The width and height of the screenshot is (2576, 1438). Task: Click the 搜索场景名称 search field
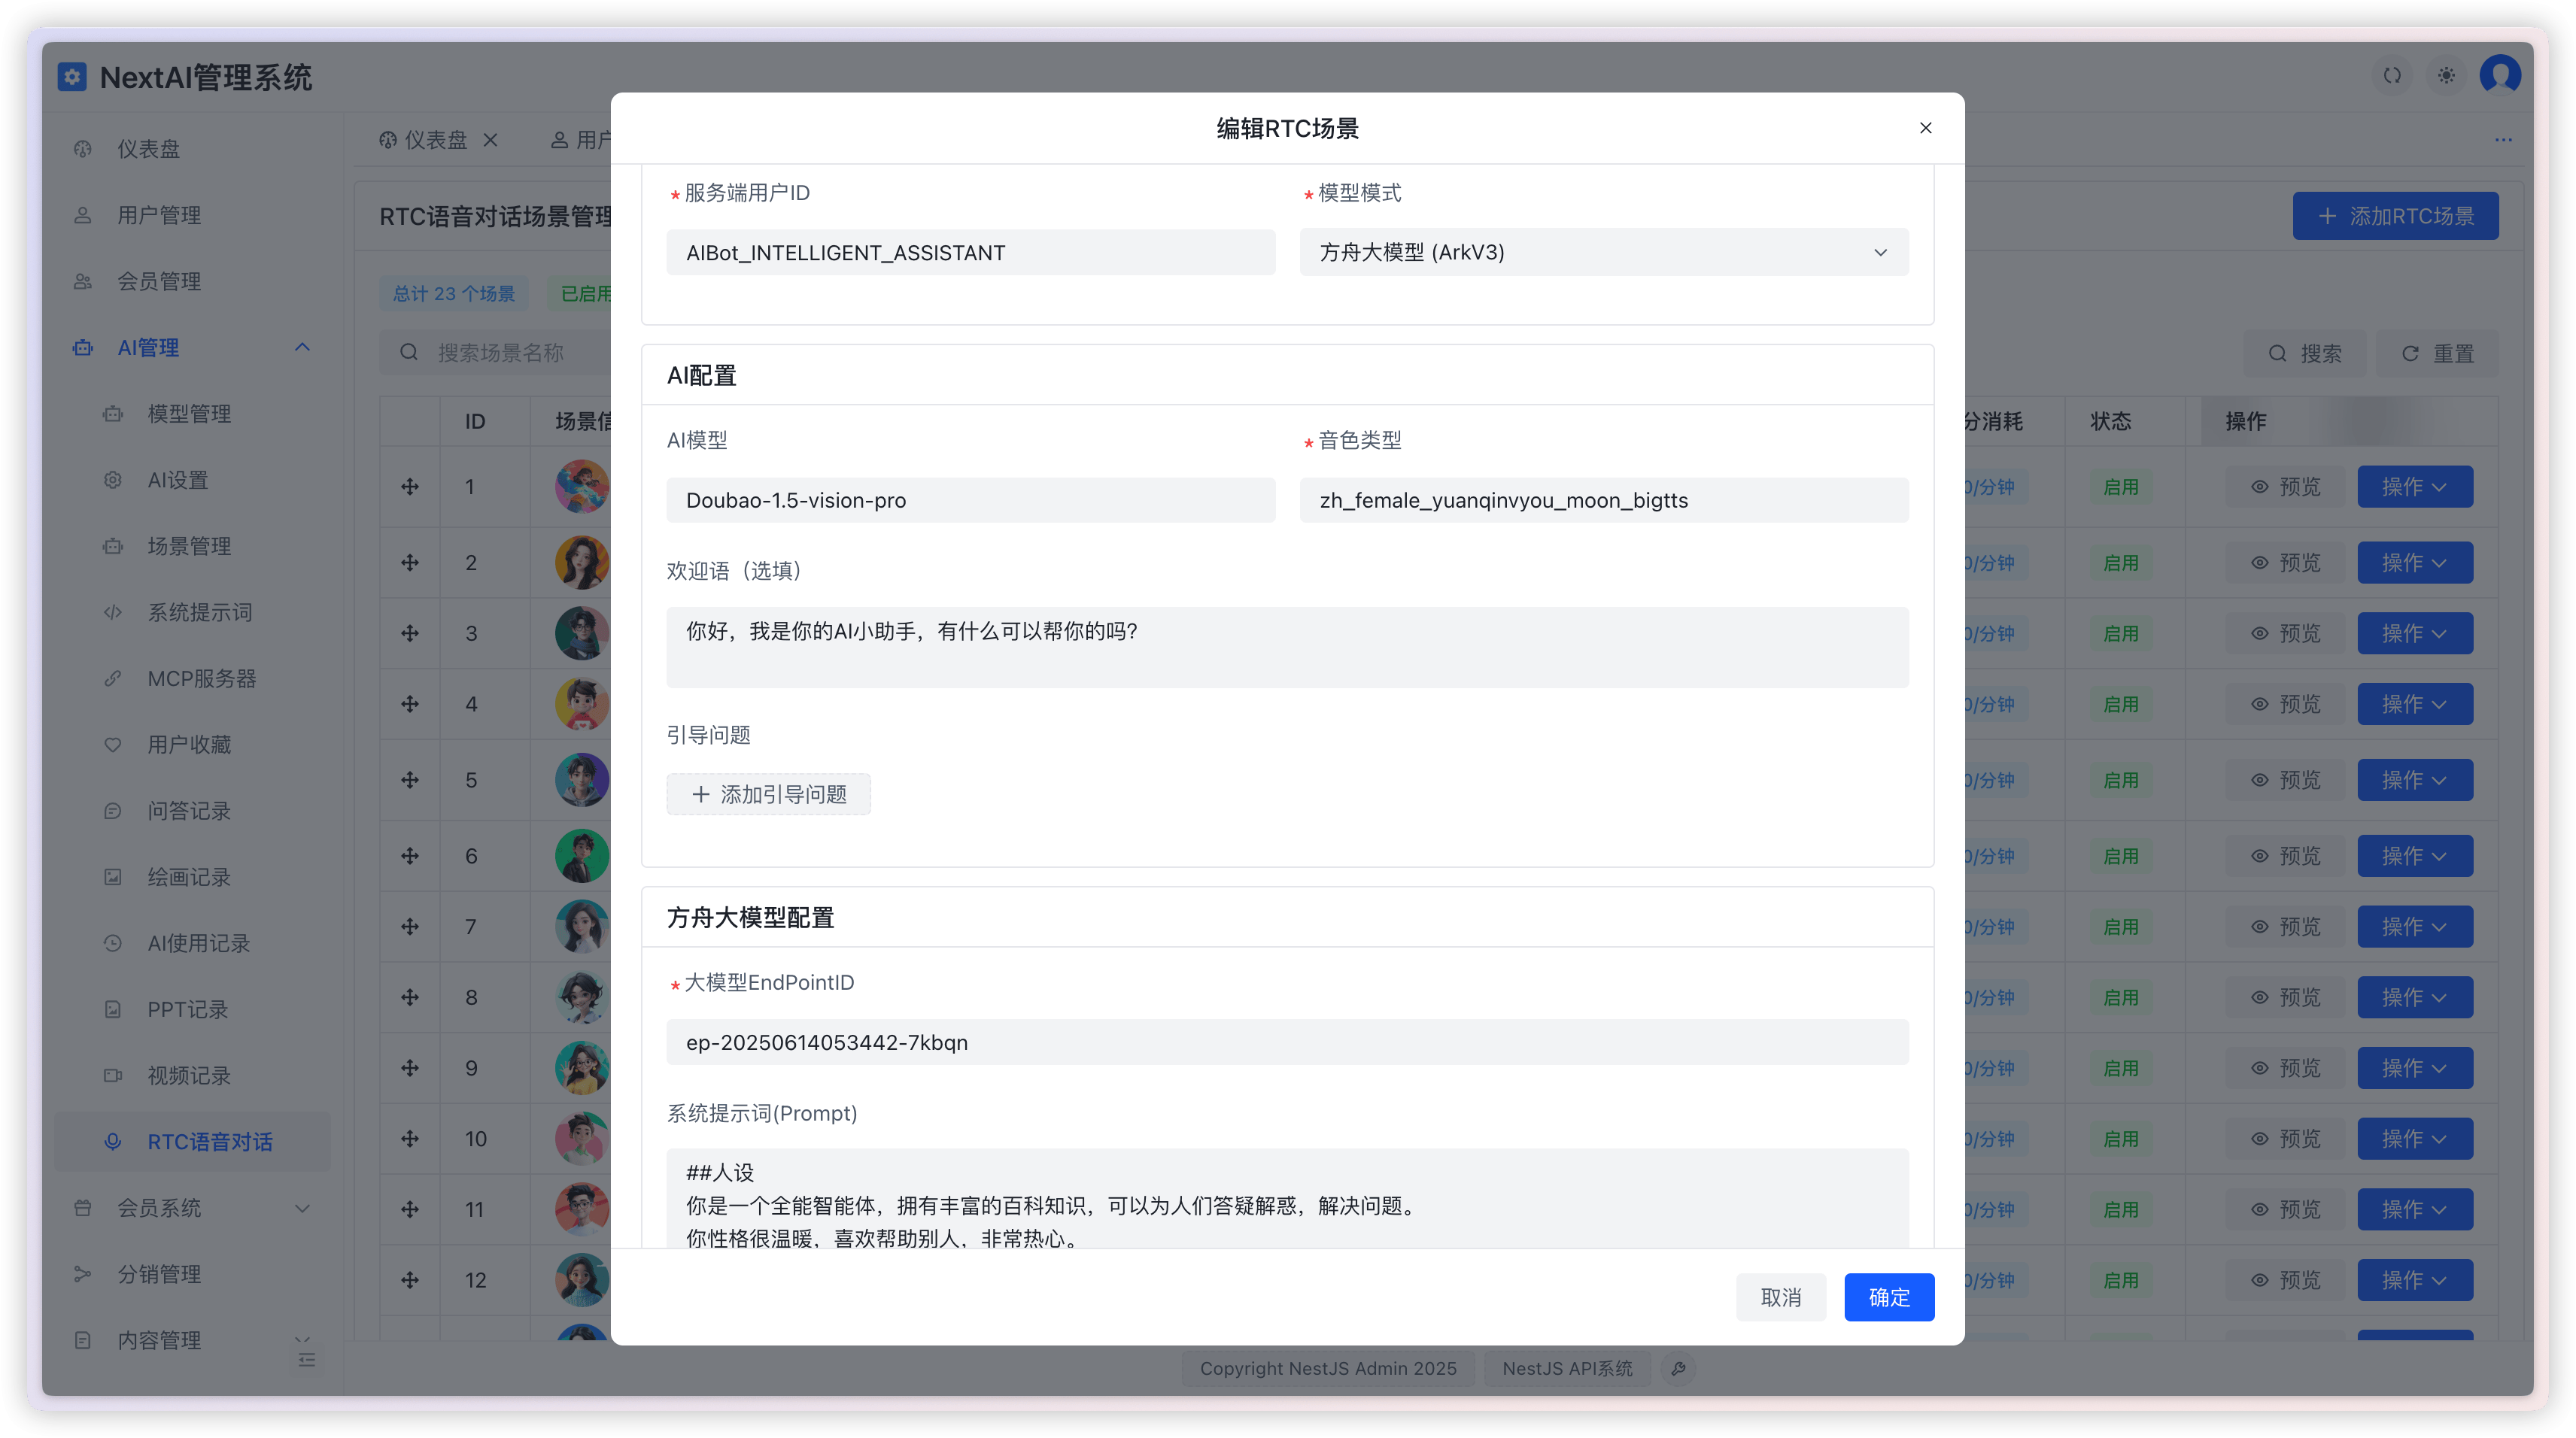[x=495, y=353]
